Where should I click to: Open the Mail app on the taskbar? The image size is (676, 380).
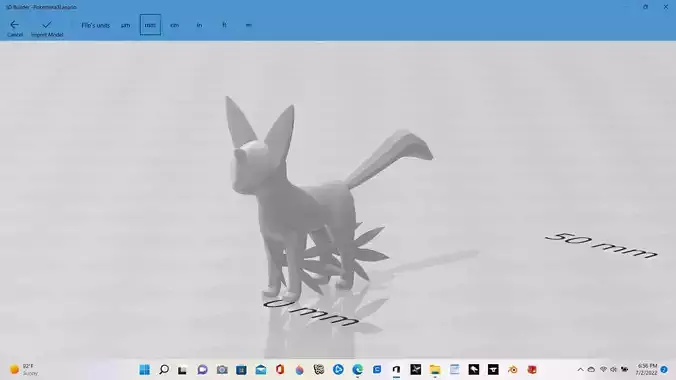click(261, 370)
